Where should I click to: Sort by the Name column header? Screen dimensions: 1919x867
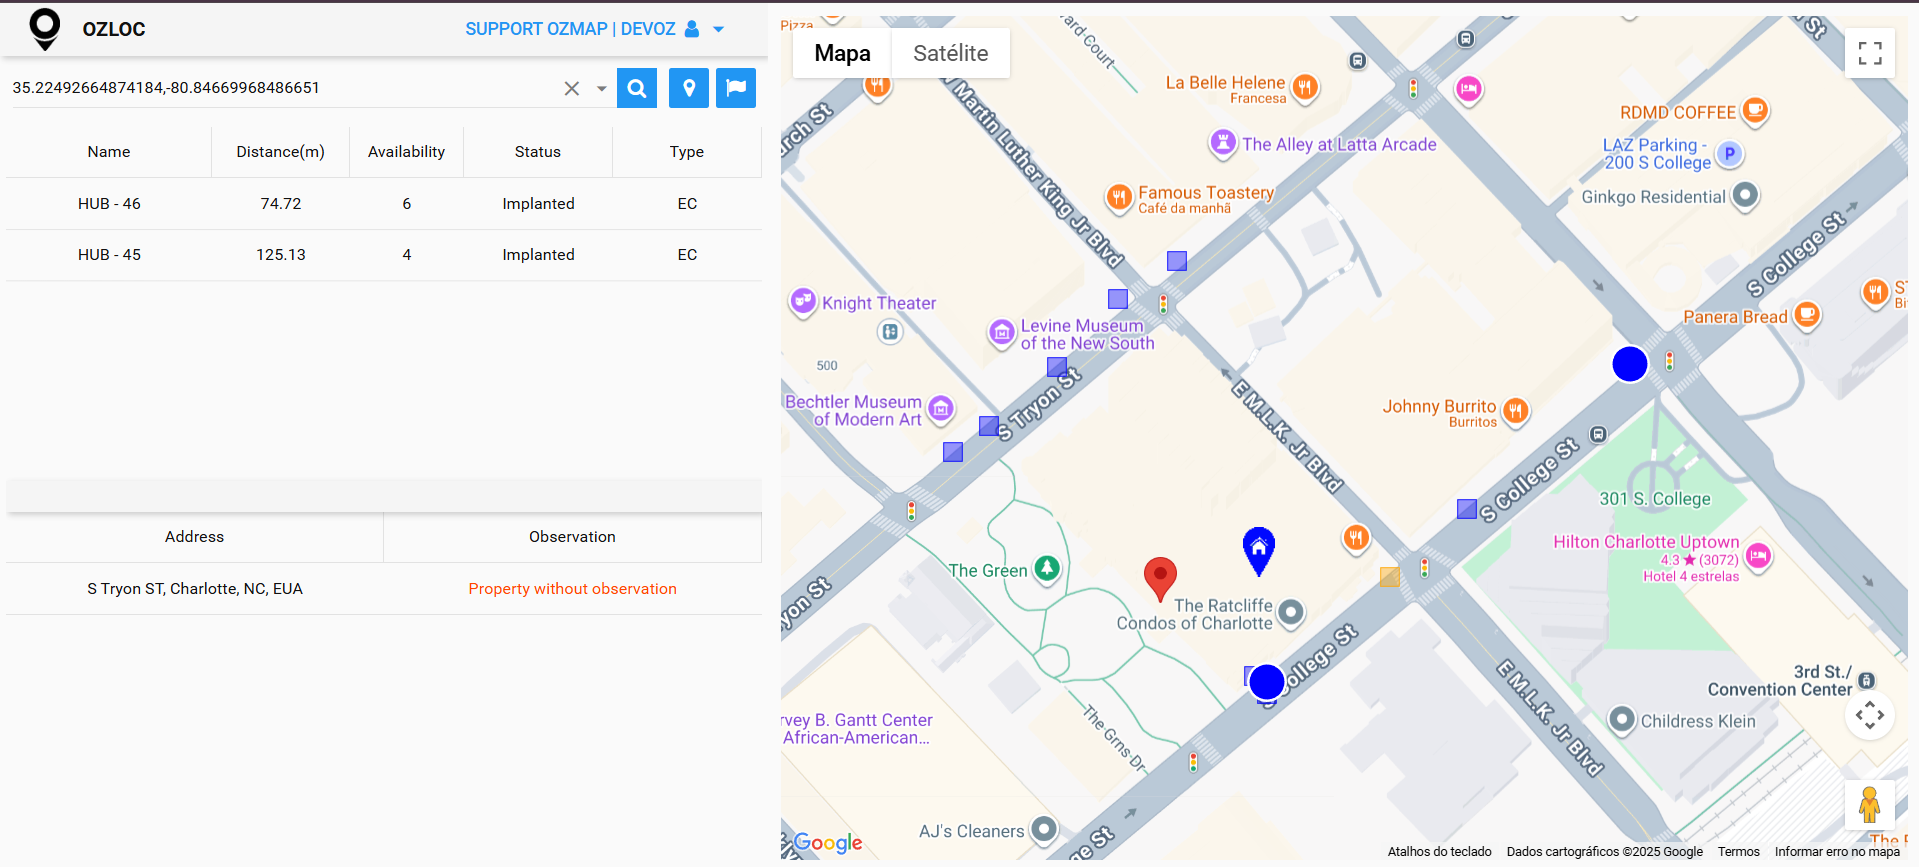pos(109,152)
